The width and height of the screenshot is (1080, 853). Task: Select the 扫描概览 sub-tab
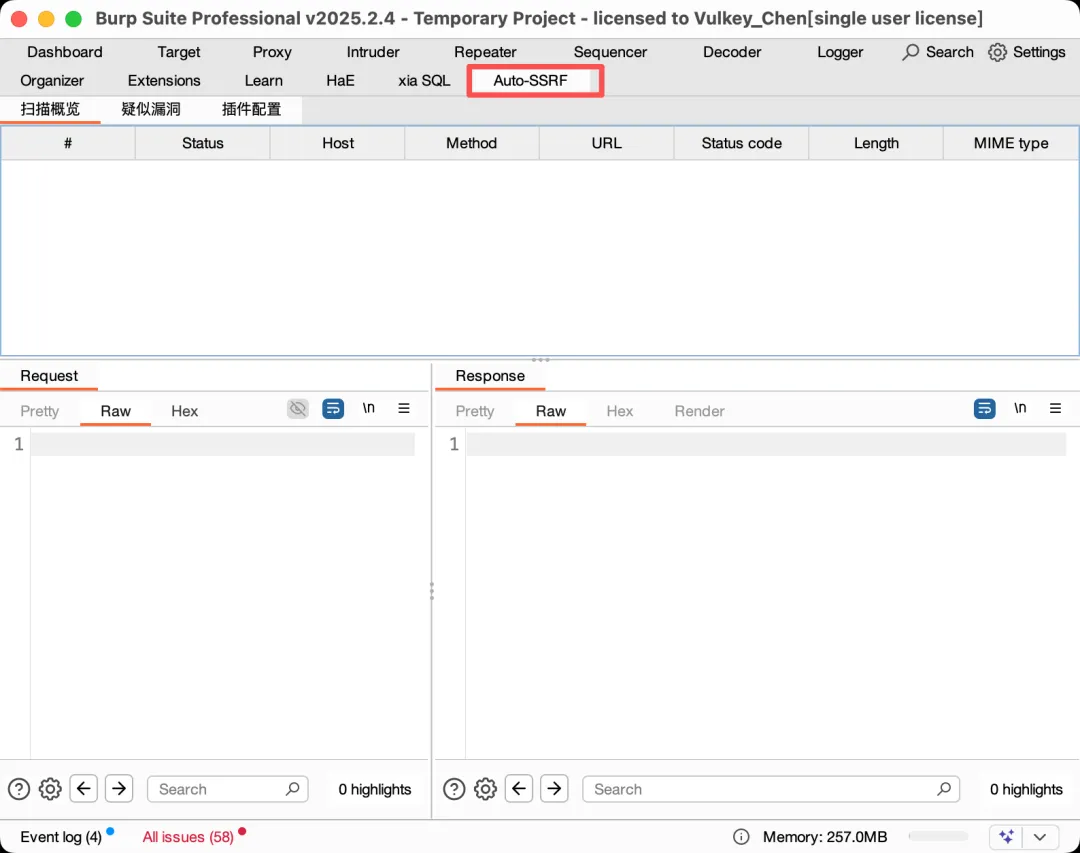pyautogui.click(x=50, y=109)
